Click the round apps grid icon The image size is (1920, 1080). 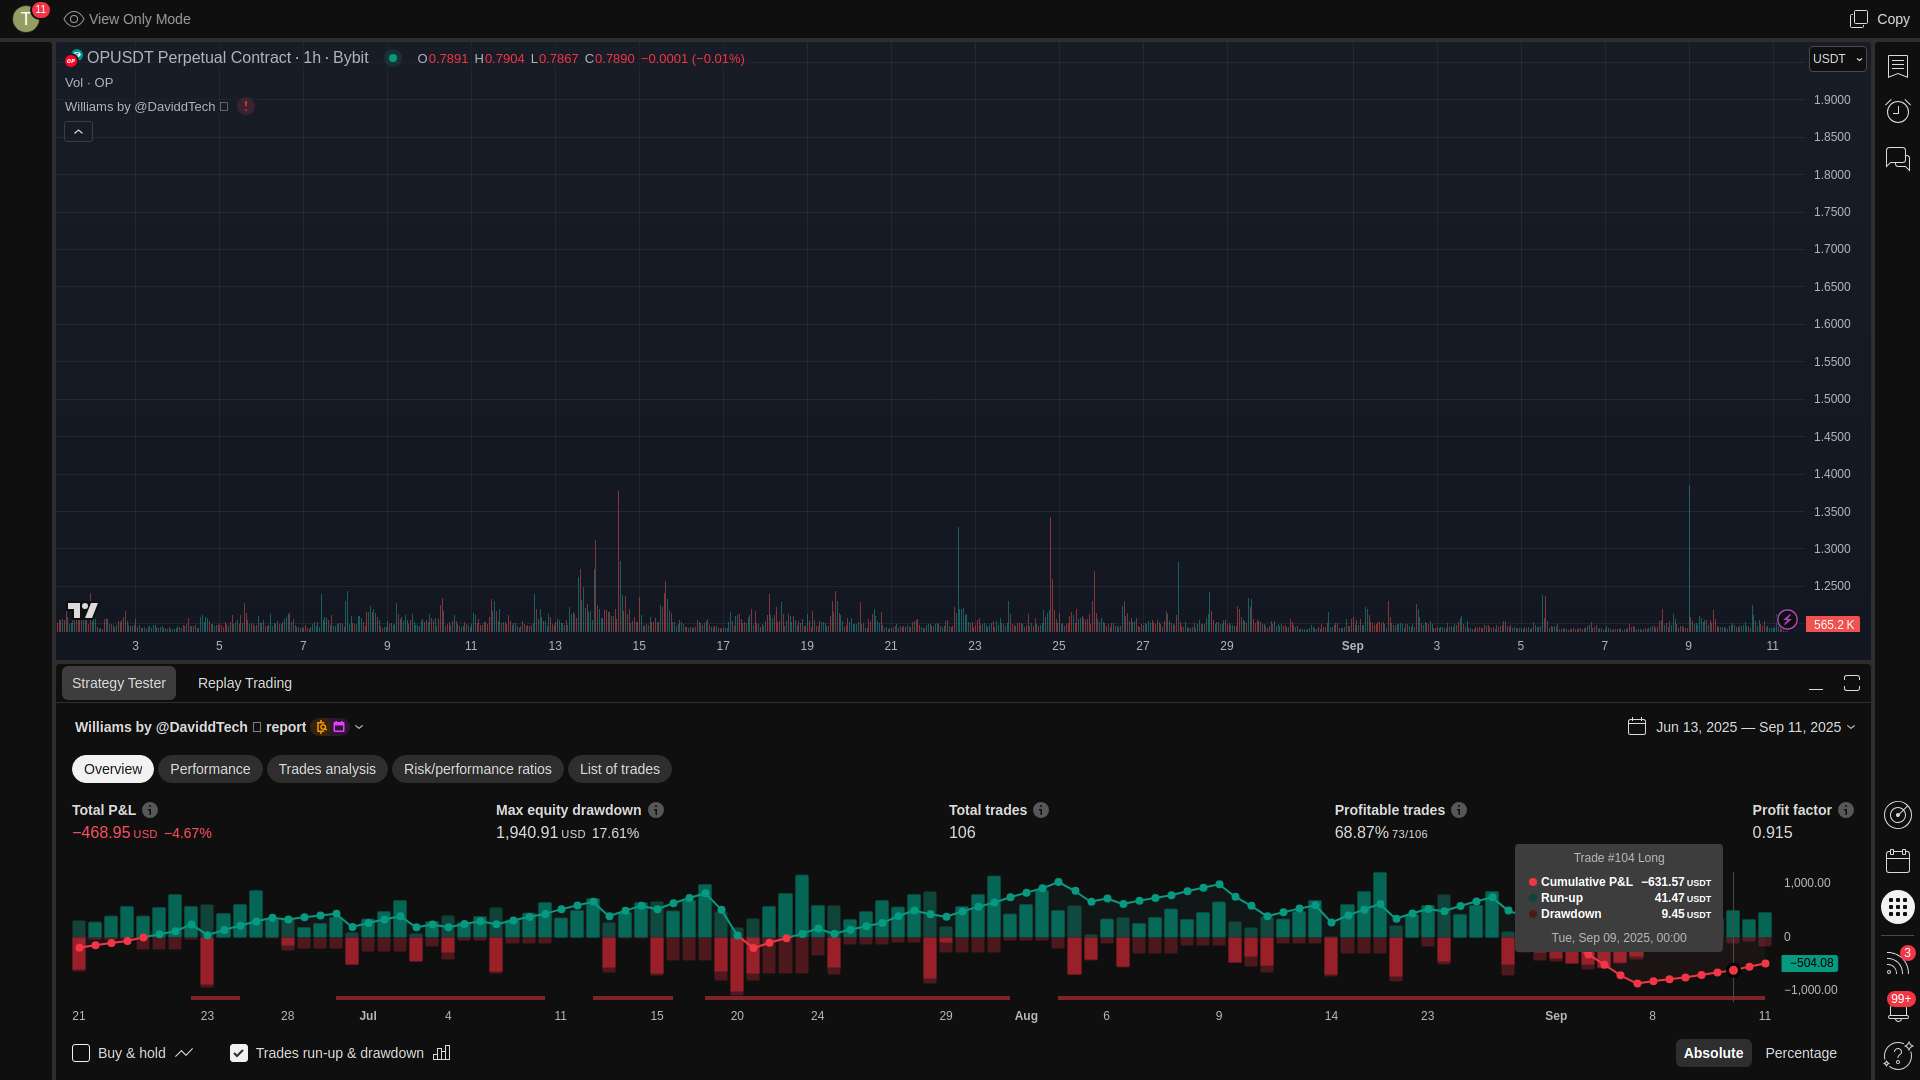point(1897,907)
